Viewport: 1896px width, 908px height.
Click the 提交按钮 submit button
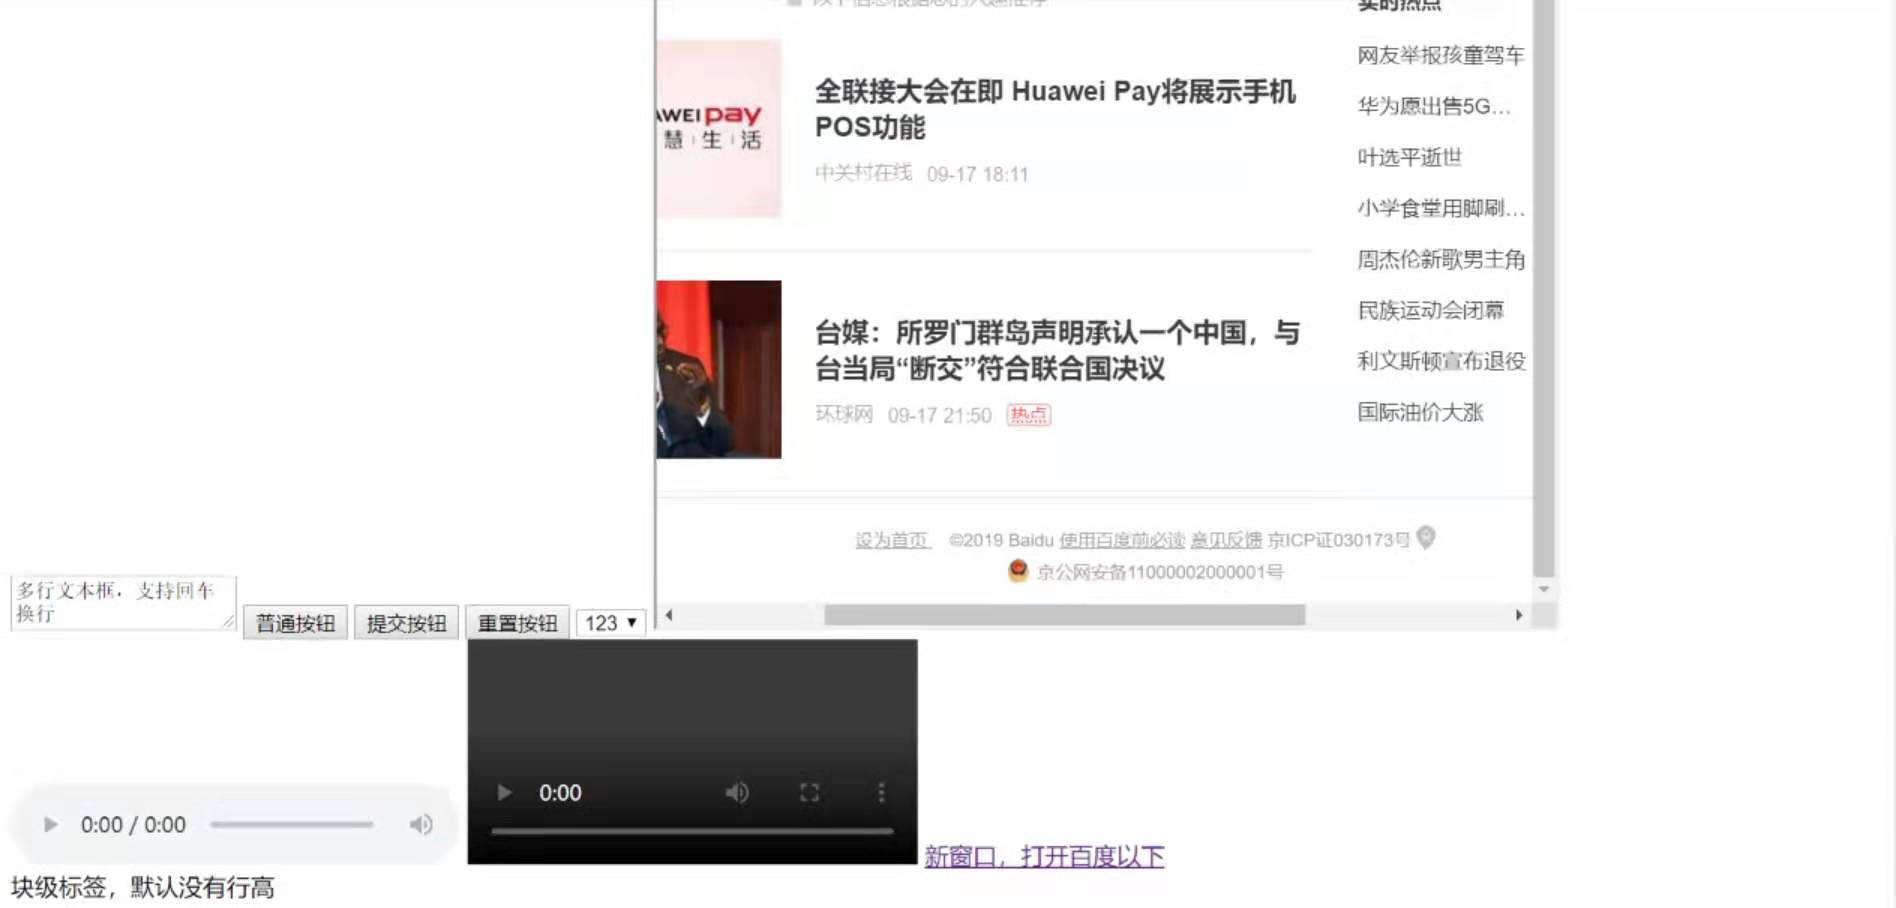[406, 623]
